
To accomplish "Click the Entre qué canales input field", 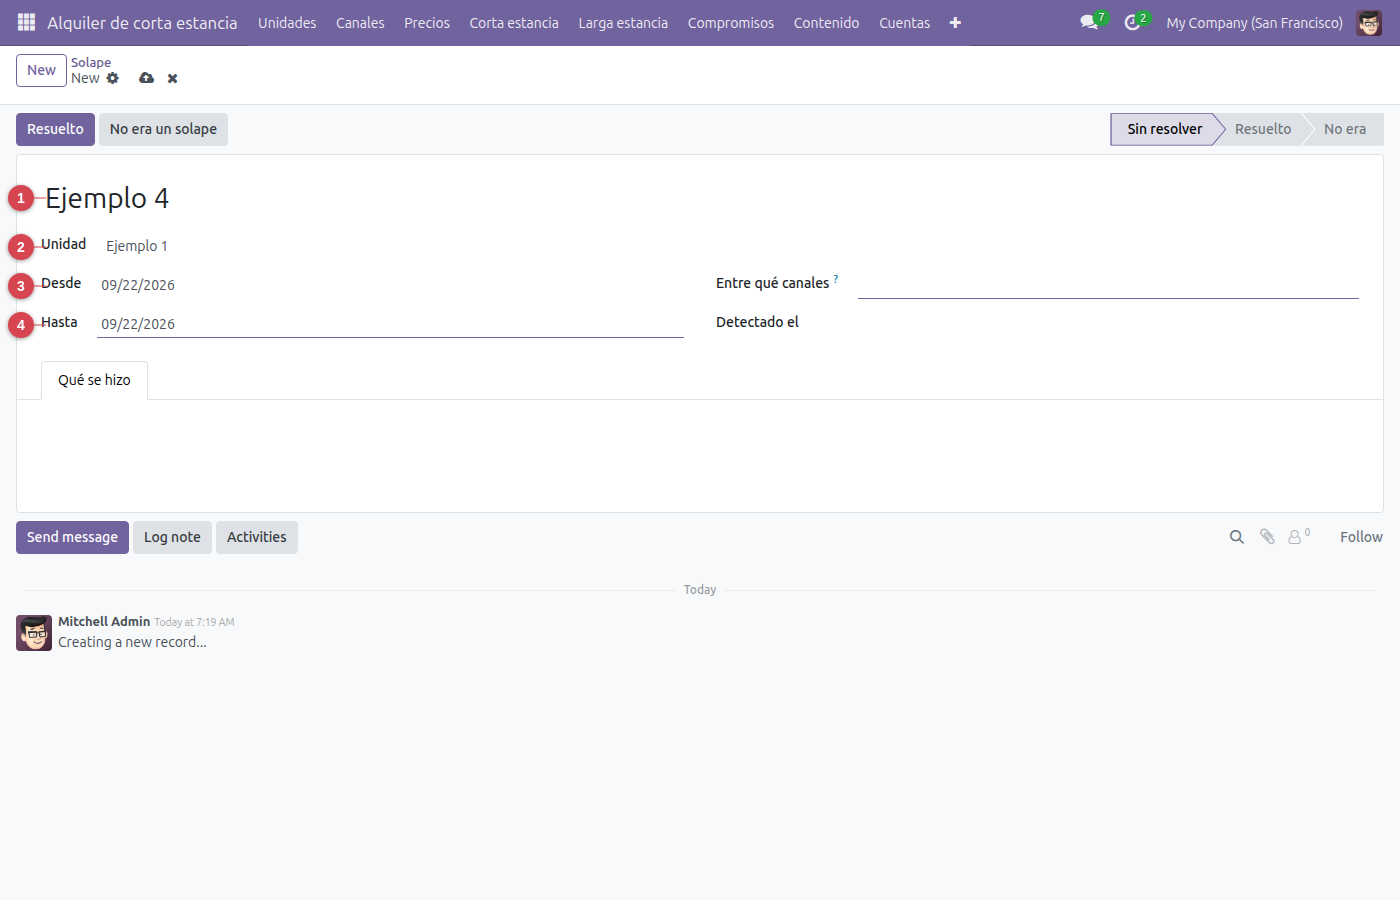I will 1108,284.
